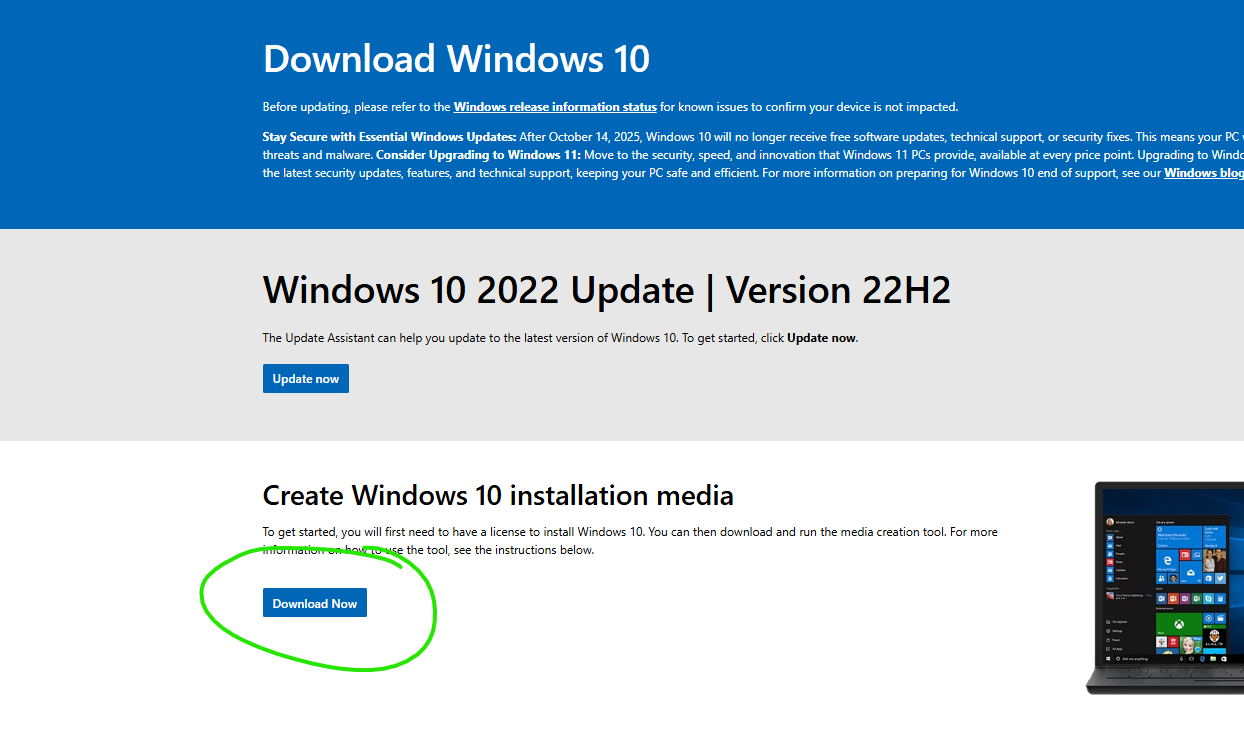The height and width of the screenshot is (742, 1244).
Task: Open the Windows blog link
Action: 1204,173
